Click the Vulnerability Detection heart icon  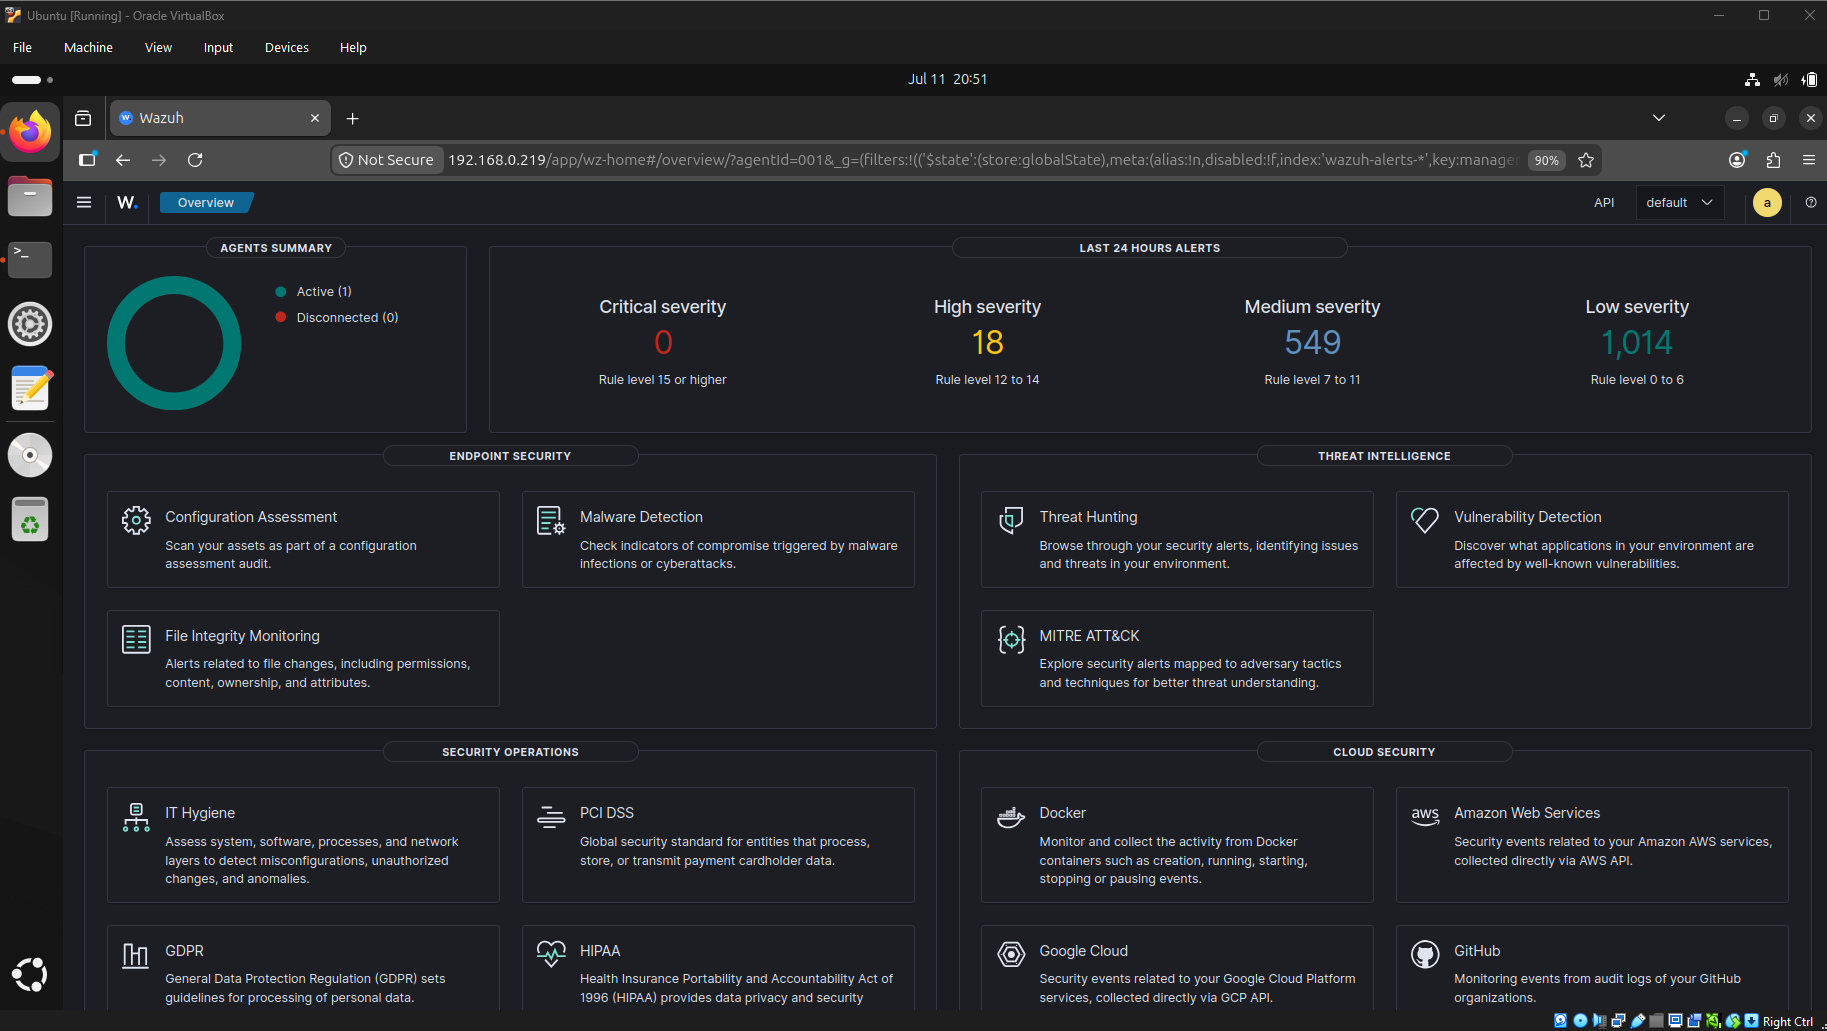[1425, 520]
